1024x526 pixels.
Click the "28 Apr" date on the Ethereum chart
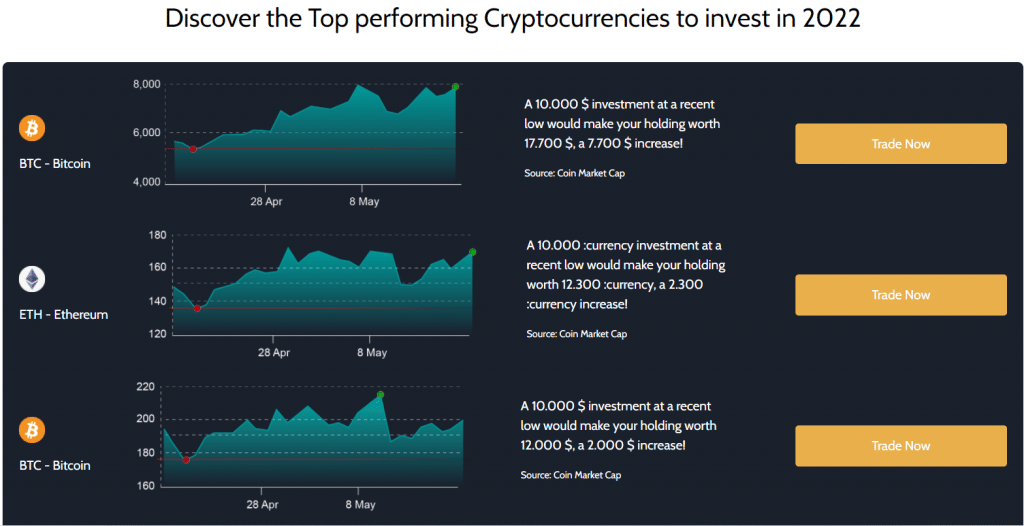pos(274,353)
